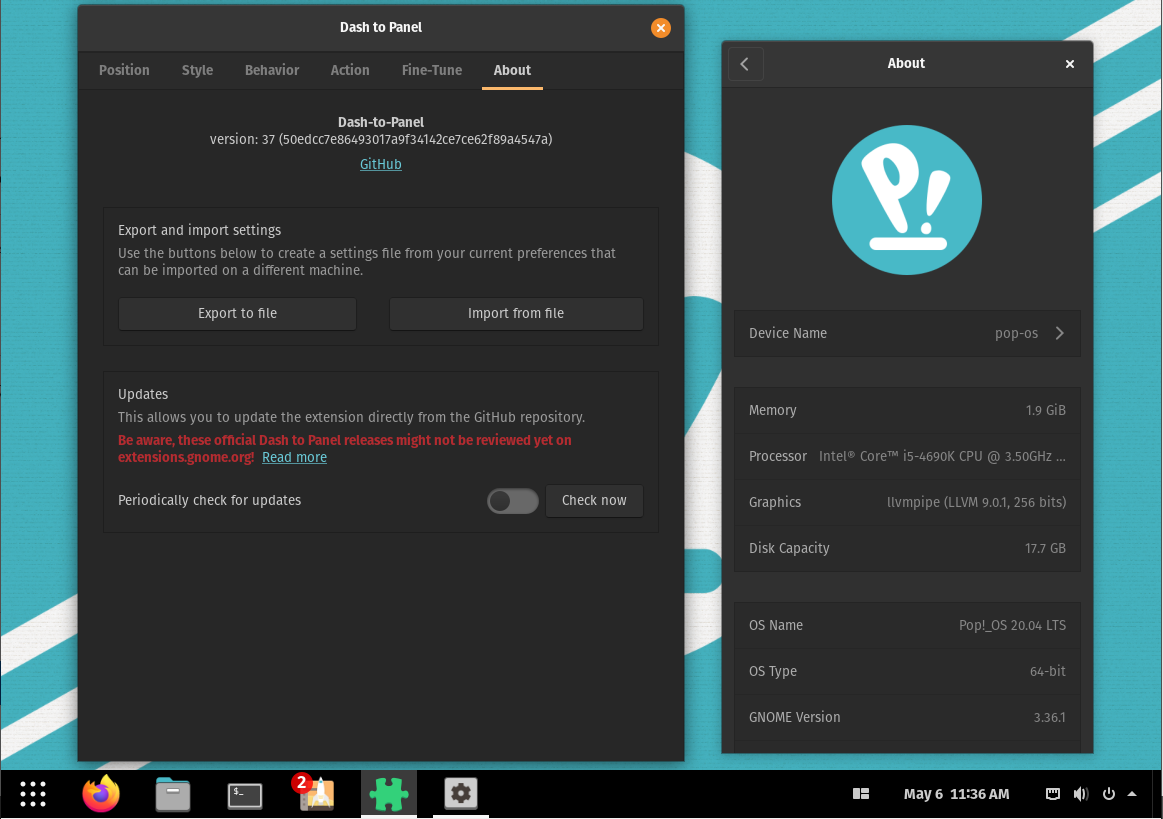
Task: Click the Disk Capacity 17.7 GB row
Action: 907,548
